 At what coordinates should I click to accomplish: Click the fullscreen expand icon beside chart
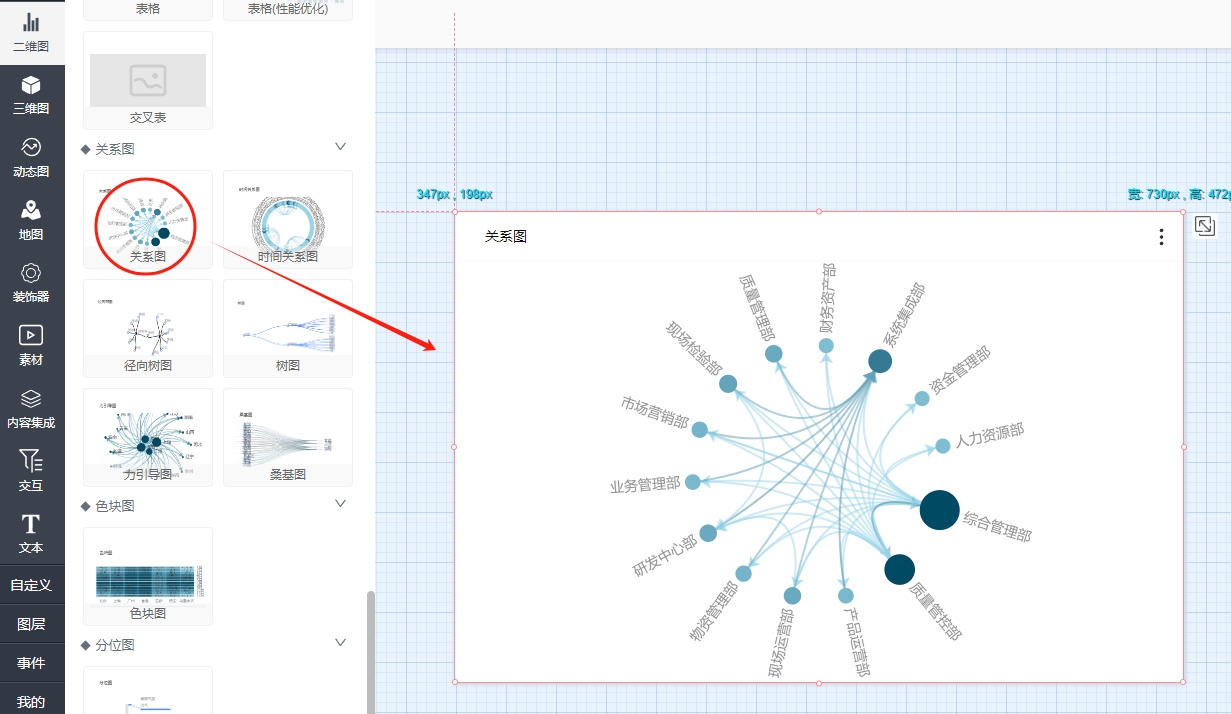1205,227
